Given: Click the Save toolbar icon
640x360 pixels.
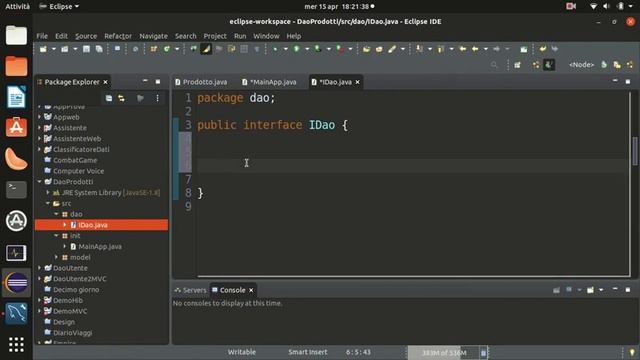Looking at the screenshot, I should [86, 49].
